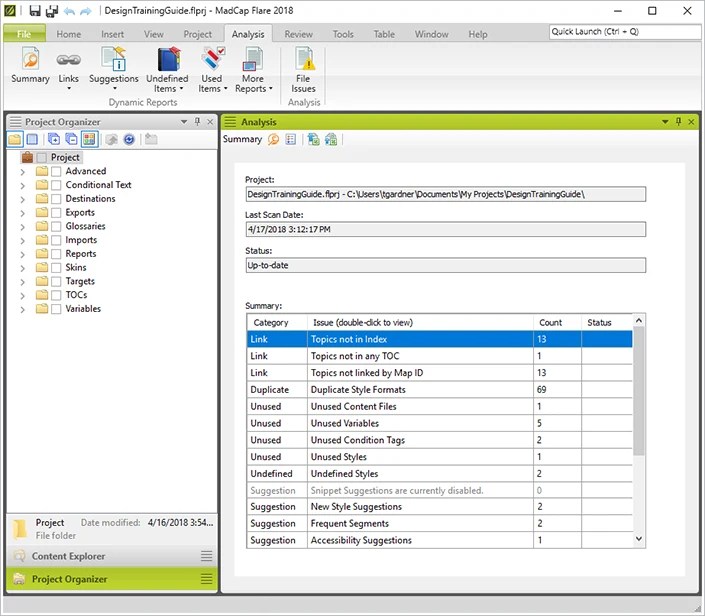The image size is (705, 616).
Task: Click the Redo arrow in title bar
Action: (x=85, y=11)
